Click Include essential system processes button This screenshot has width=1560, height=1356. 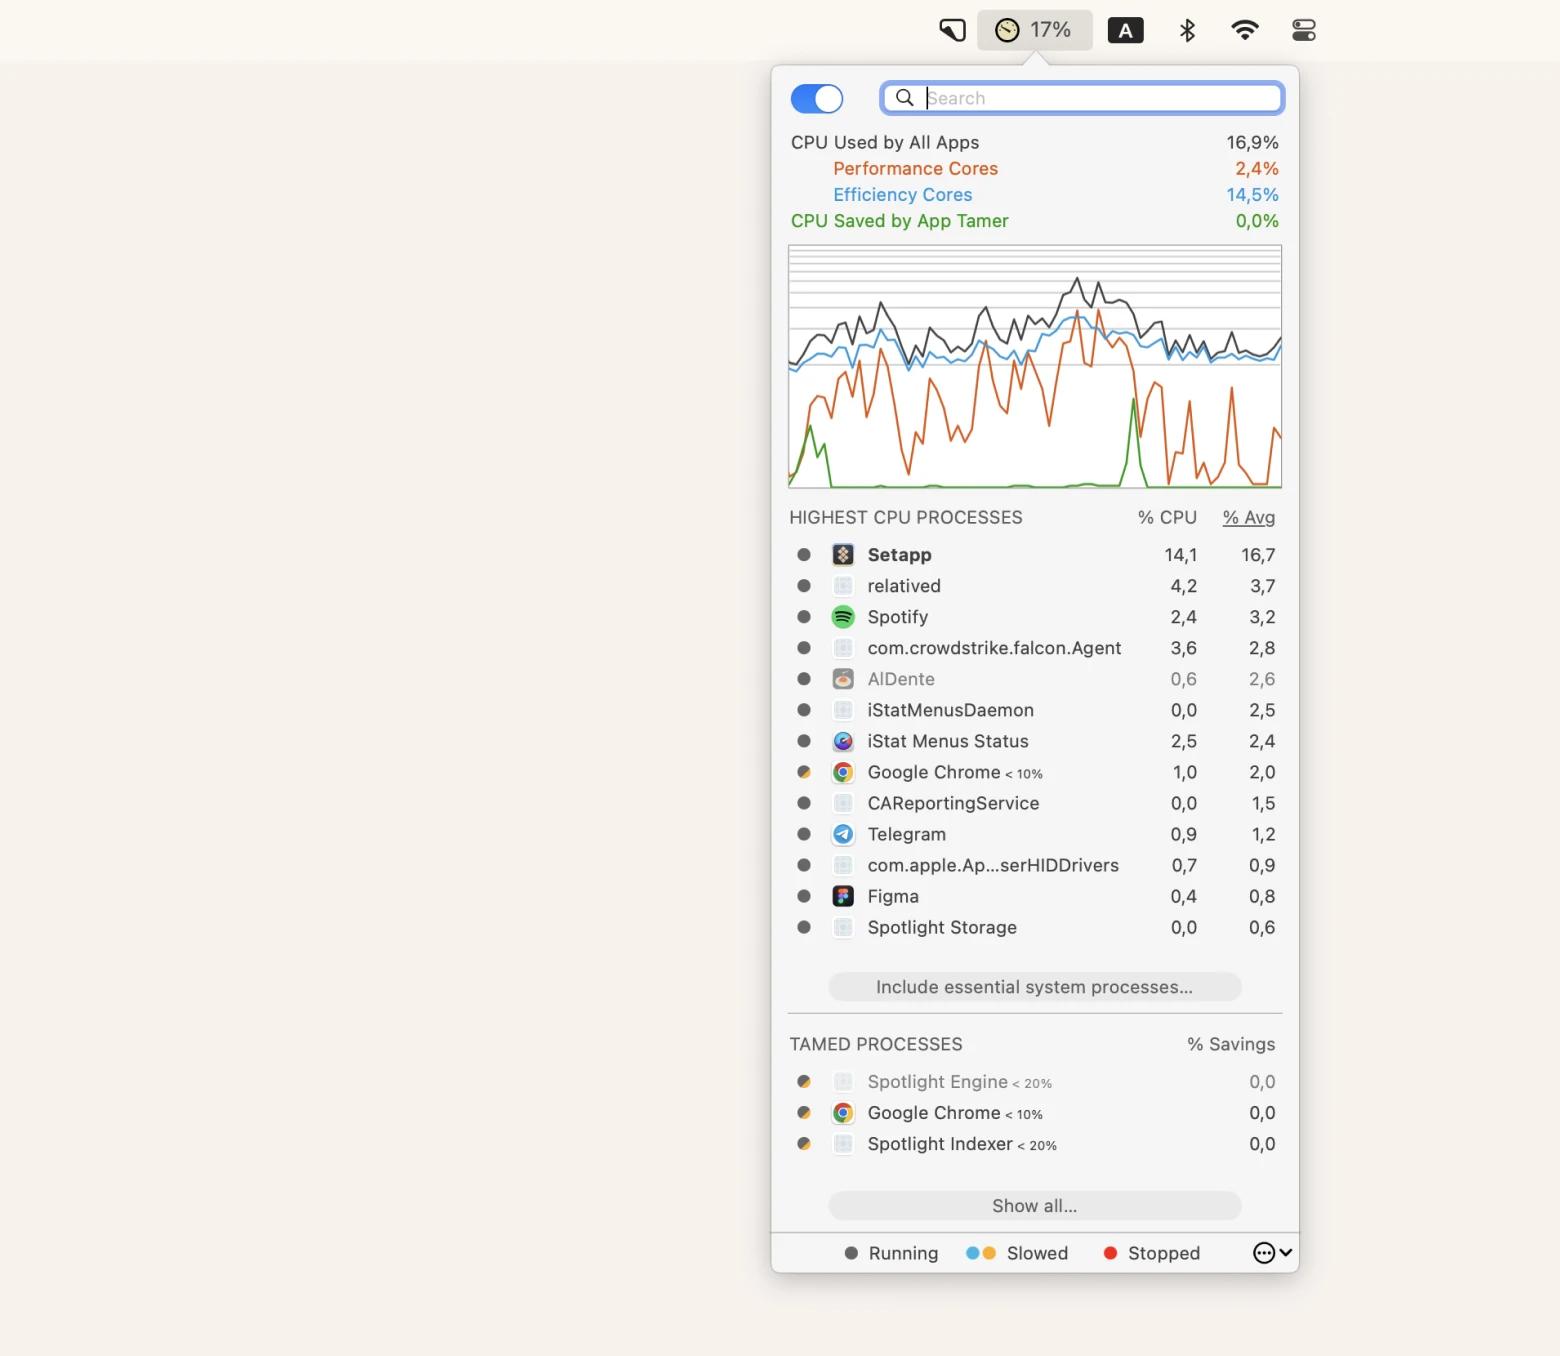coord(1035,987)
